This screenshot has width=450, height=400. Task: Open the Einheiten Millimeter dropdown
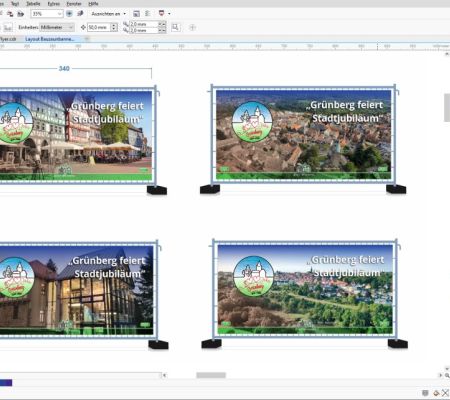(x=57, y=27)
